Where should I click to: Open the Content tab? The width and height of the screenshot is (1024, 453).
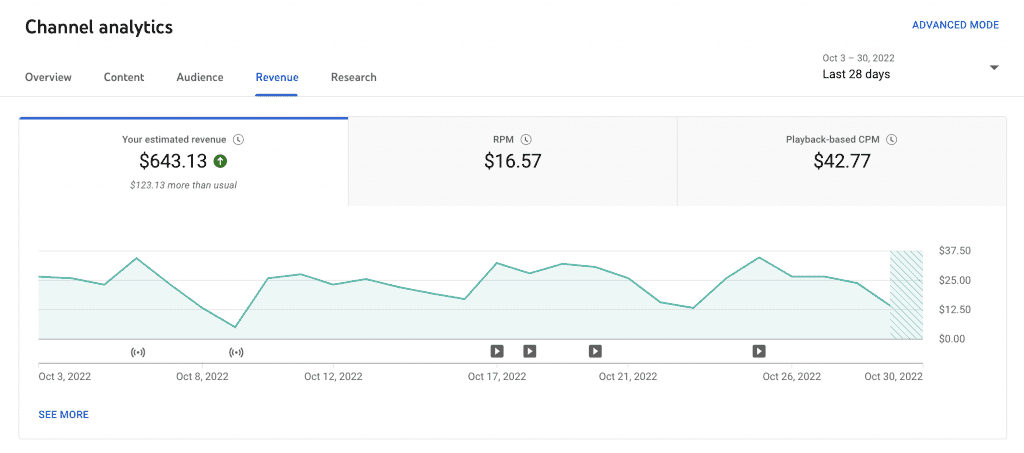pyautogui.click(x=124, y=77)
